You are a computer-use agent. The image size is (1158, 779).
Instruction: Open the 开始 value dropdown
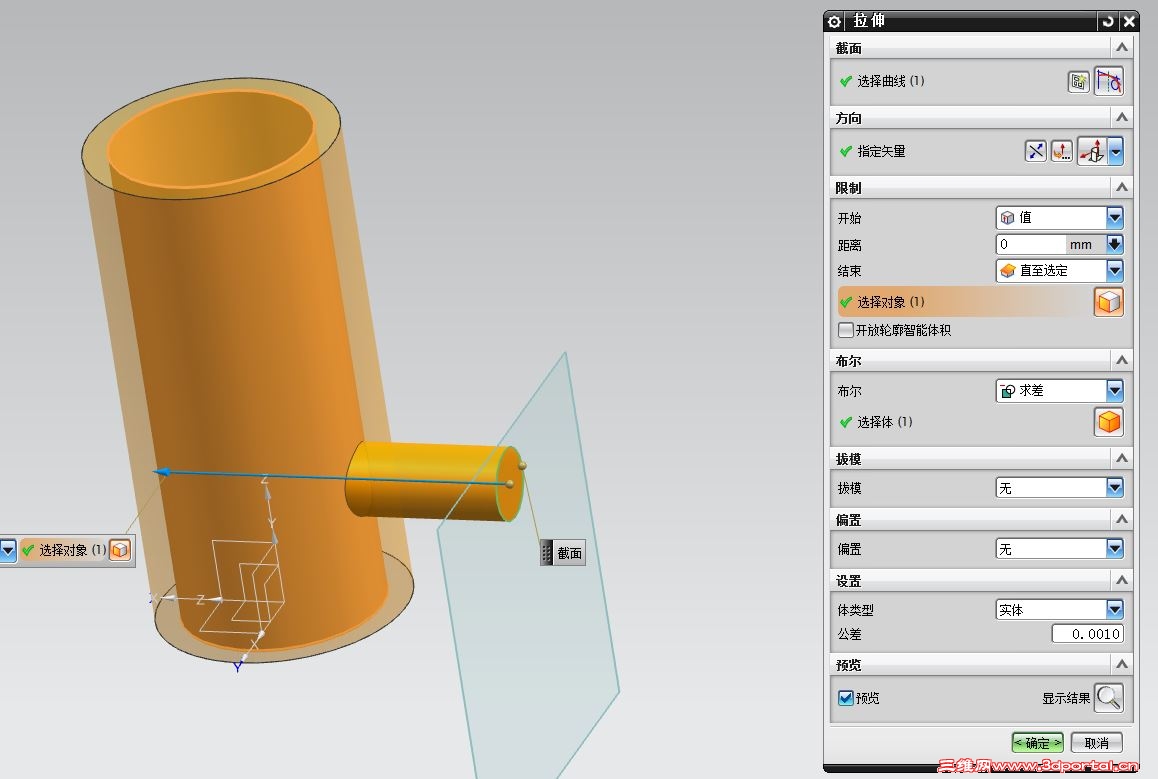click(x=1114, y=217)
